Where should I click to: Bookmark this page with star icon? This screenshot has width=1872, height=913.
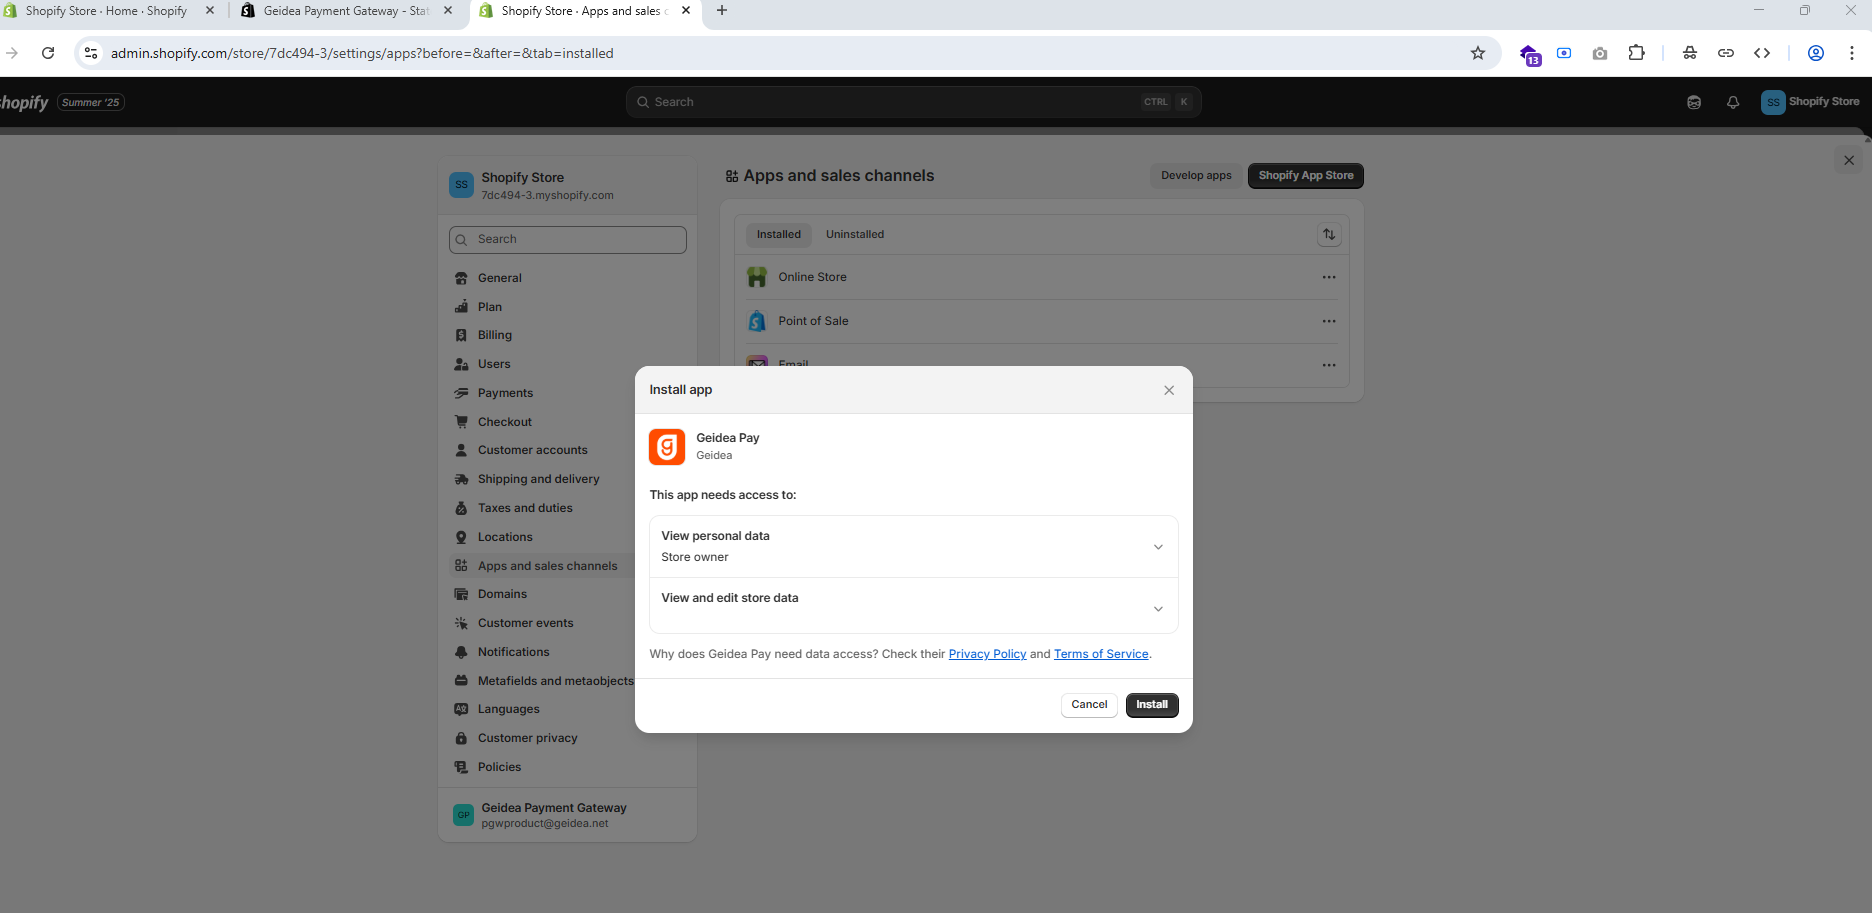(x=1478, y=53)
